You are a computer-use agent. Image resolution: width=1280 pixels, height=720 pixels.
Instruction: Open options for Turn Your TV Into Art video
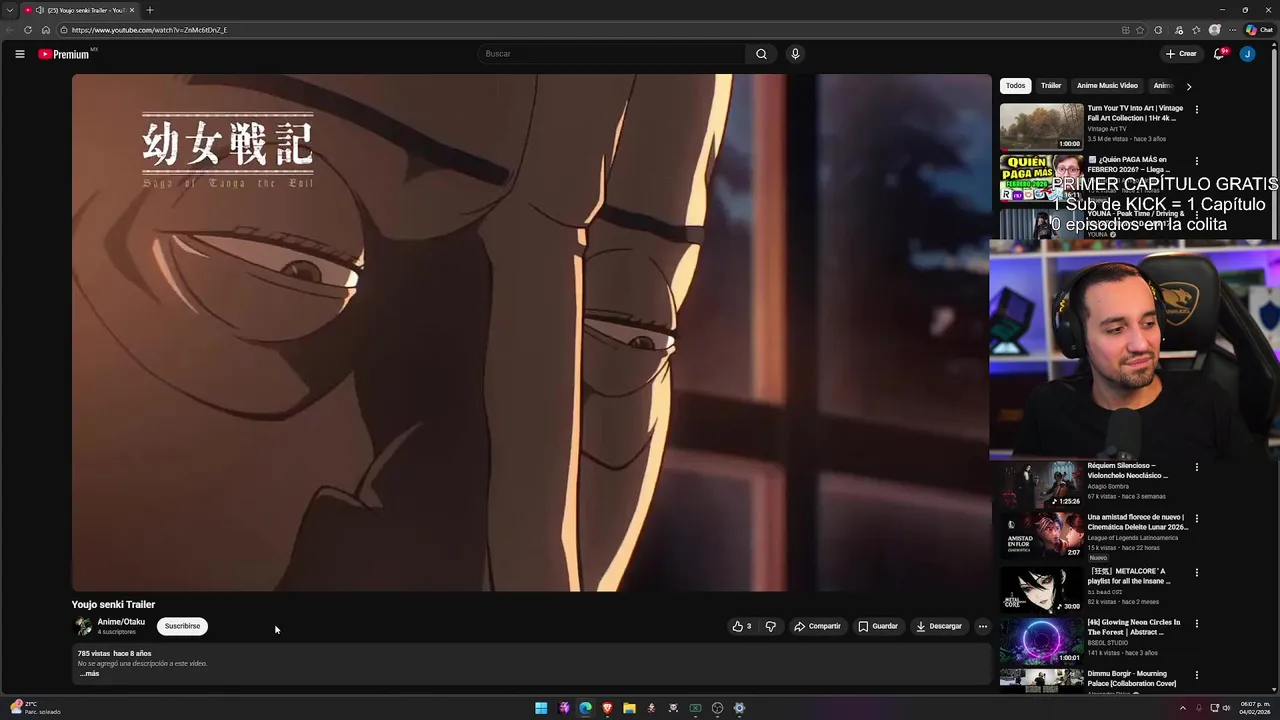(1196, 109)
